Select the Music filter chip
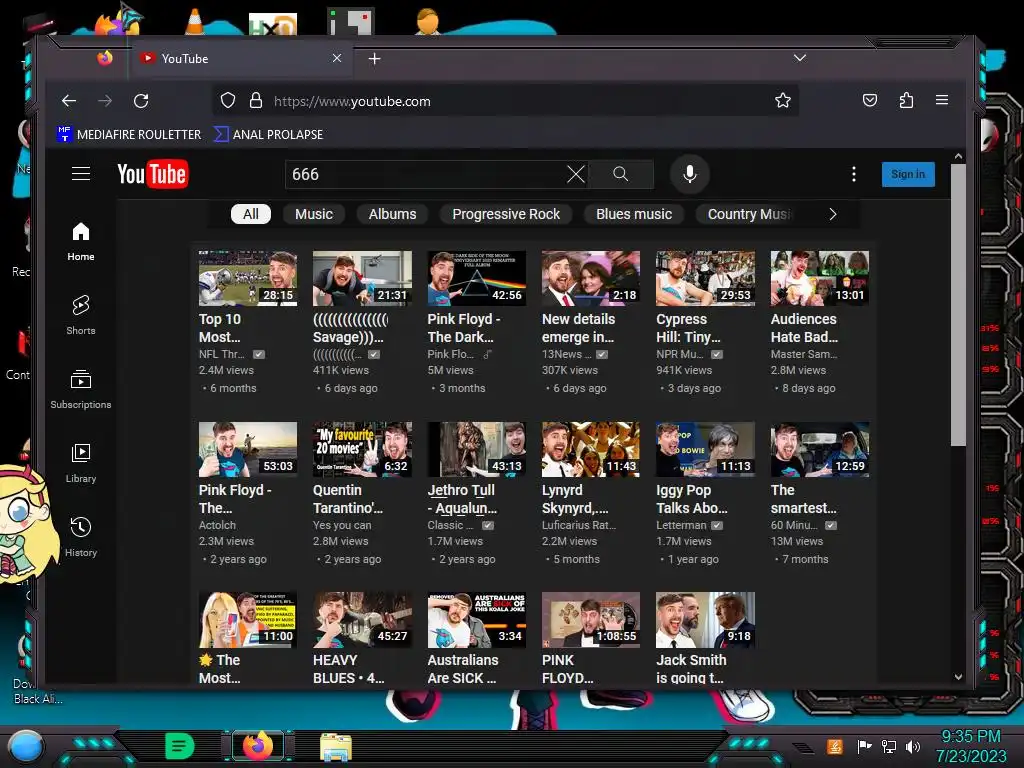This screenshot has width=1024, height=768. (x=313, y=214)
